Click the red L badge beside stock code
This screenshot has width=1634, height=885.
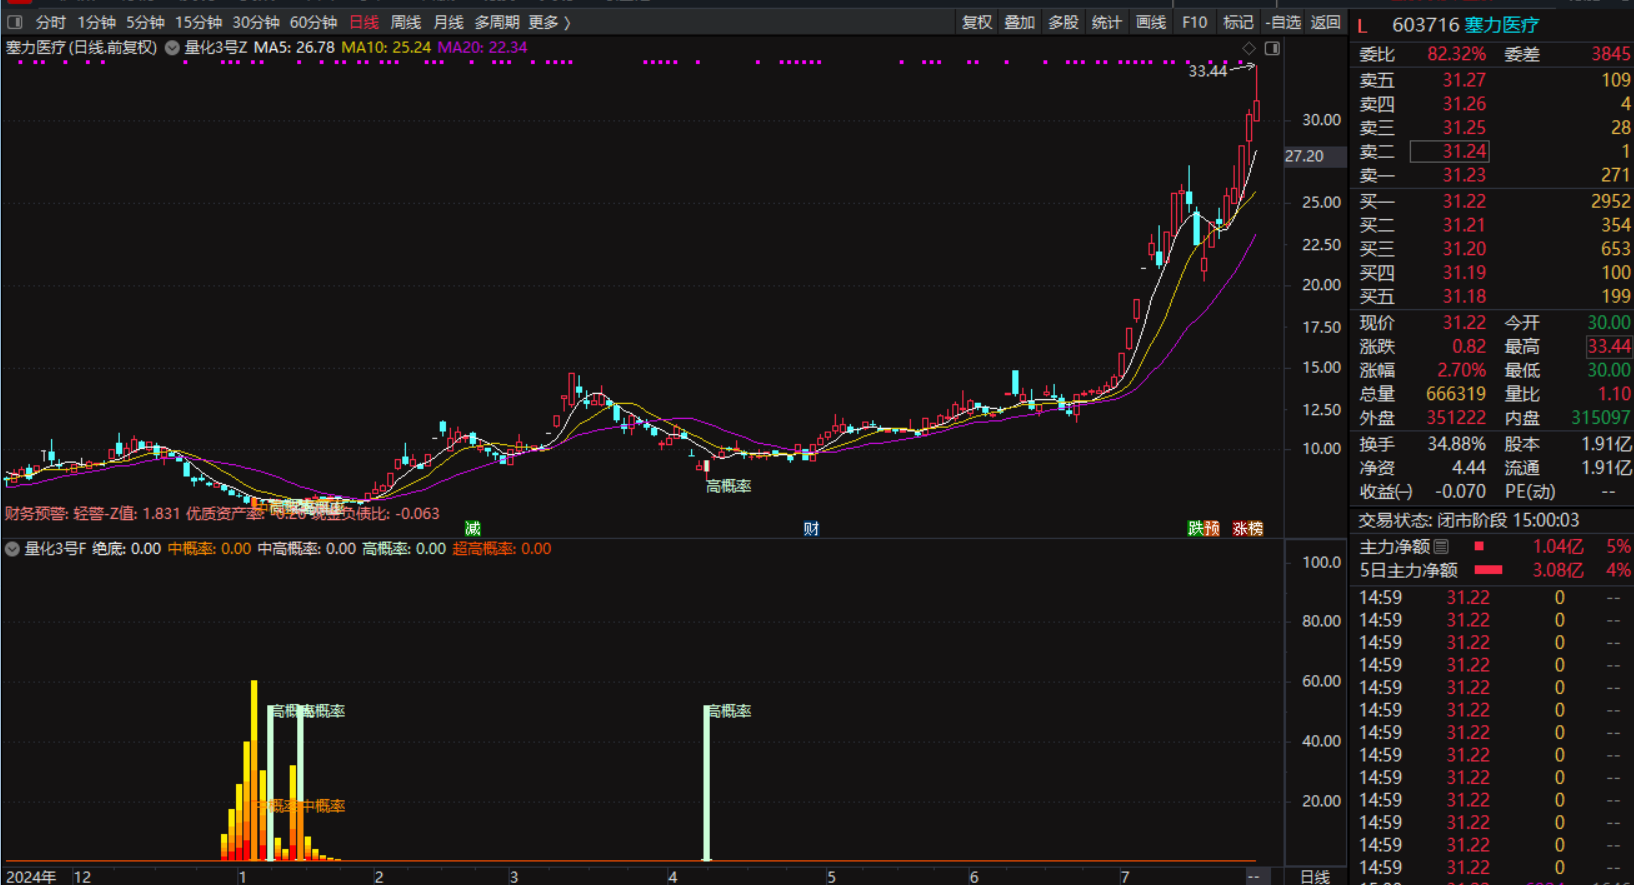coord(1362,26)
